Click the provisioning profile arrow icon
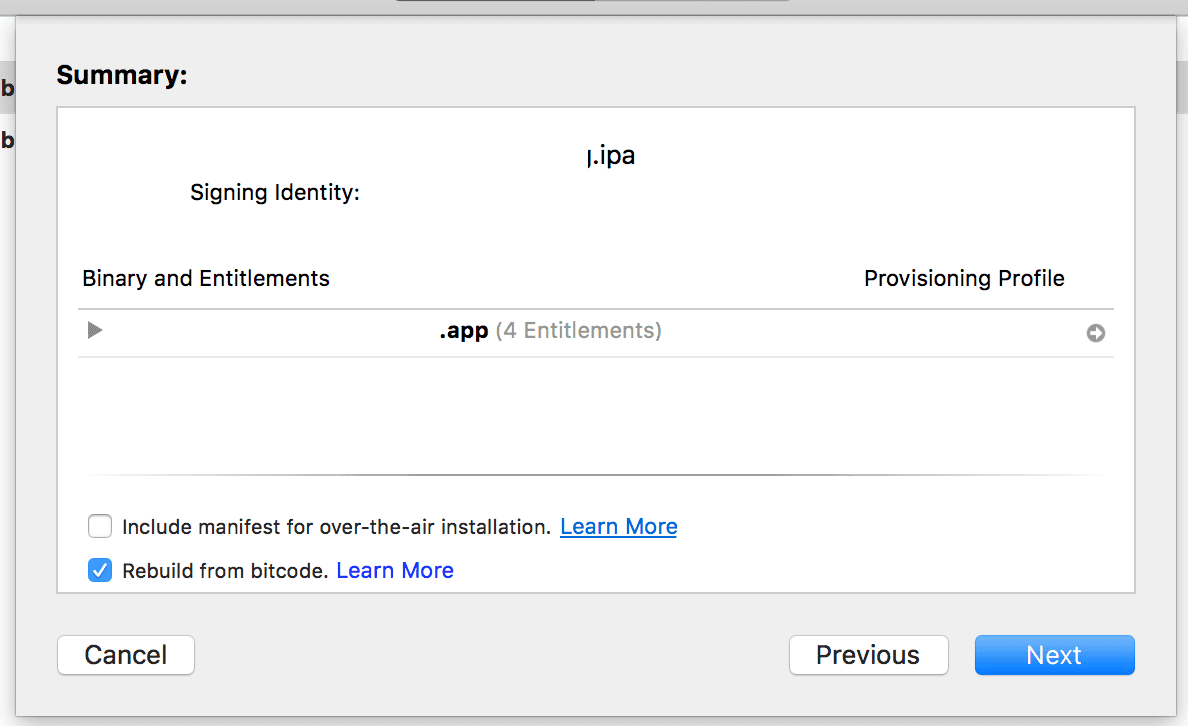Screen dimensions: 1188x726 [x=1096, y=333]
